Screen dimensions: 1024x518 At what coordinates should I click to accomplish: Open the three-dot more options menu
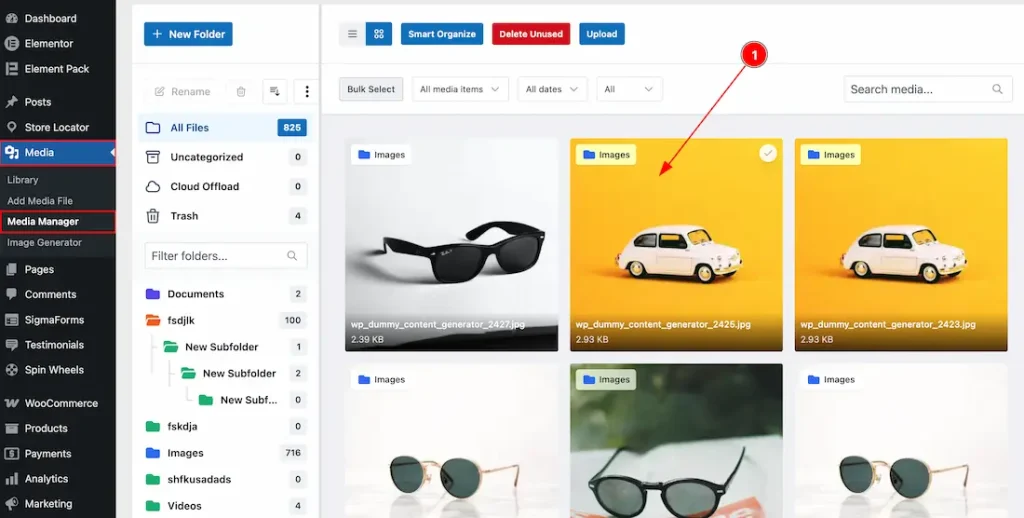(x=307, y=91)
